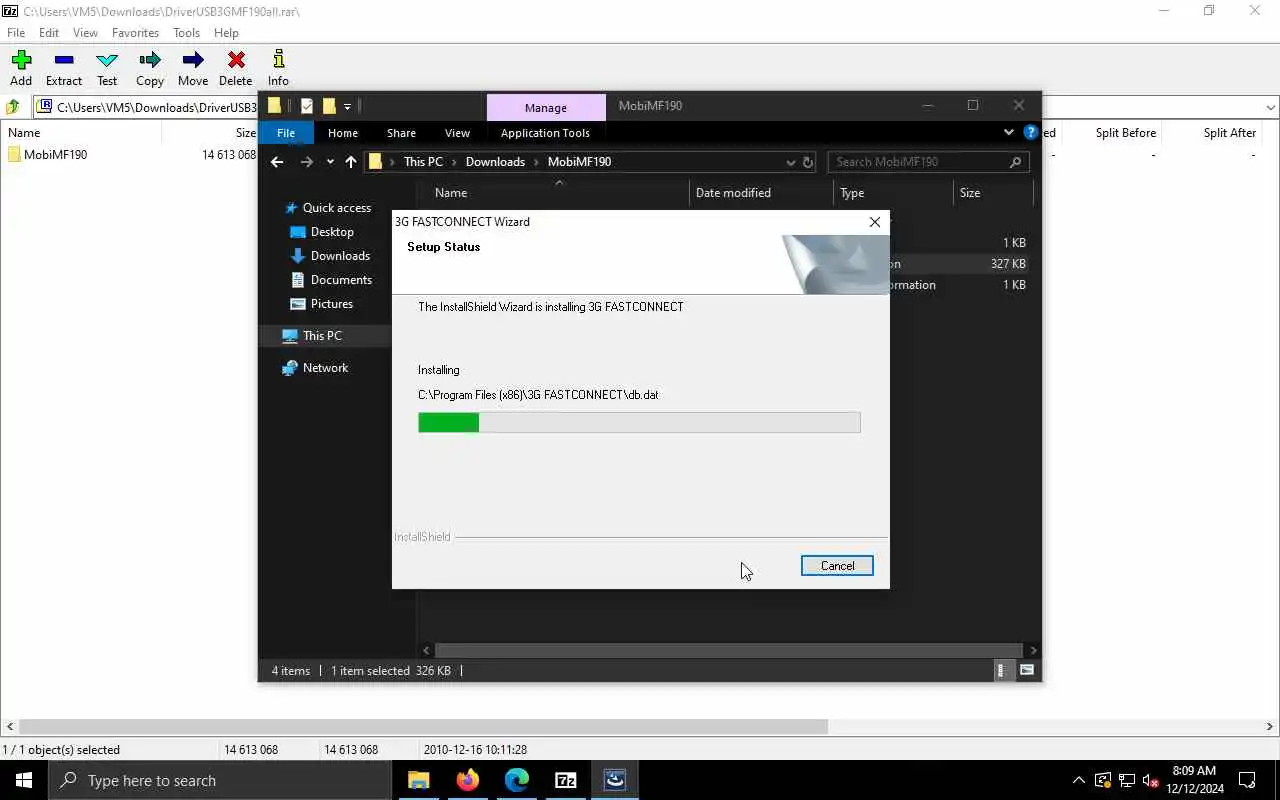The image size is (1280, 800).
Task: Click the Explorer Back arrow
Action: point(277,162)
